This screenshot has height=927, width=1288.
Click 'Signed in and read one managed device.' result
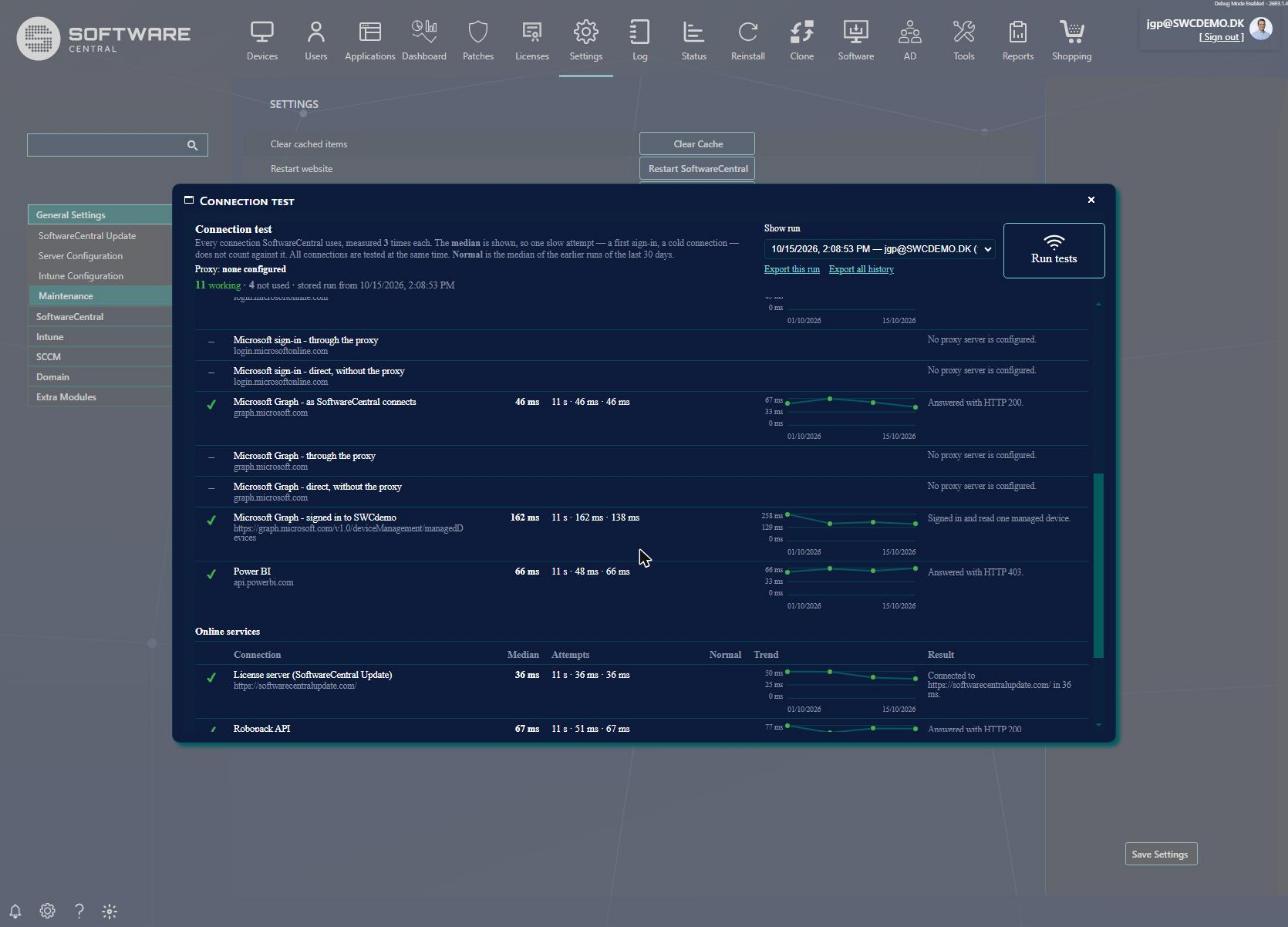[999, 519]
